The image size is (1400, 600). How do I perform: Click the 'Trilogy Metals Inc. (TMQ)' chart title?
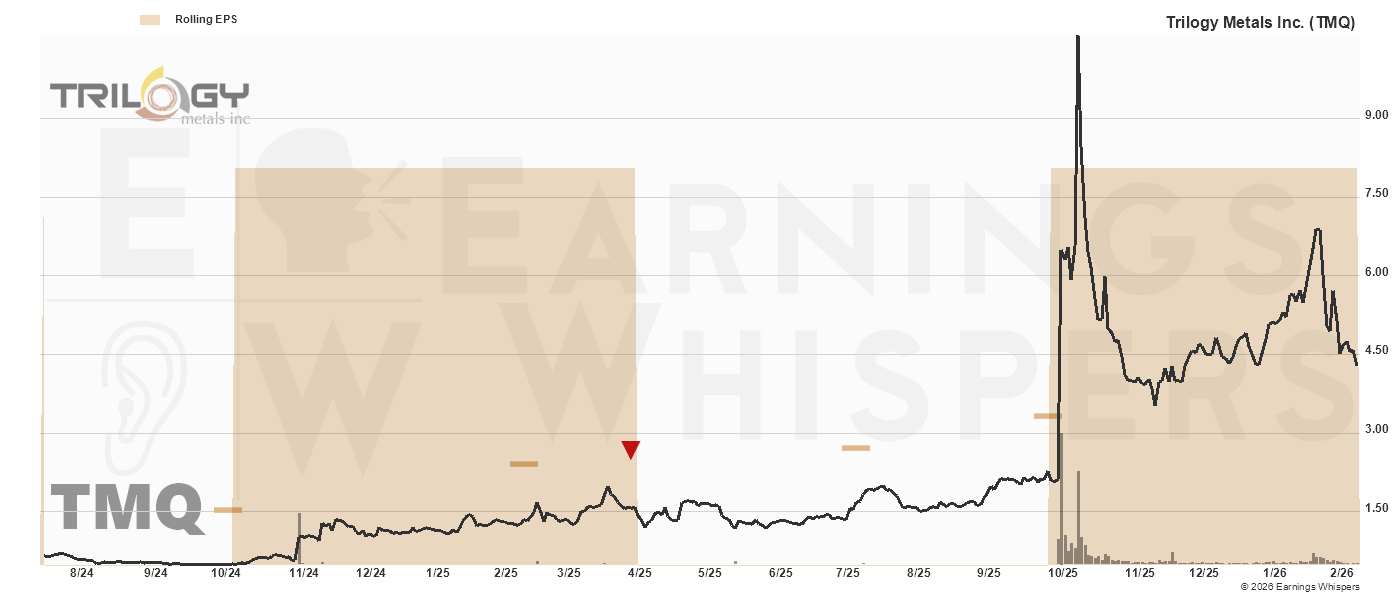point(1261,22)
